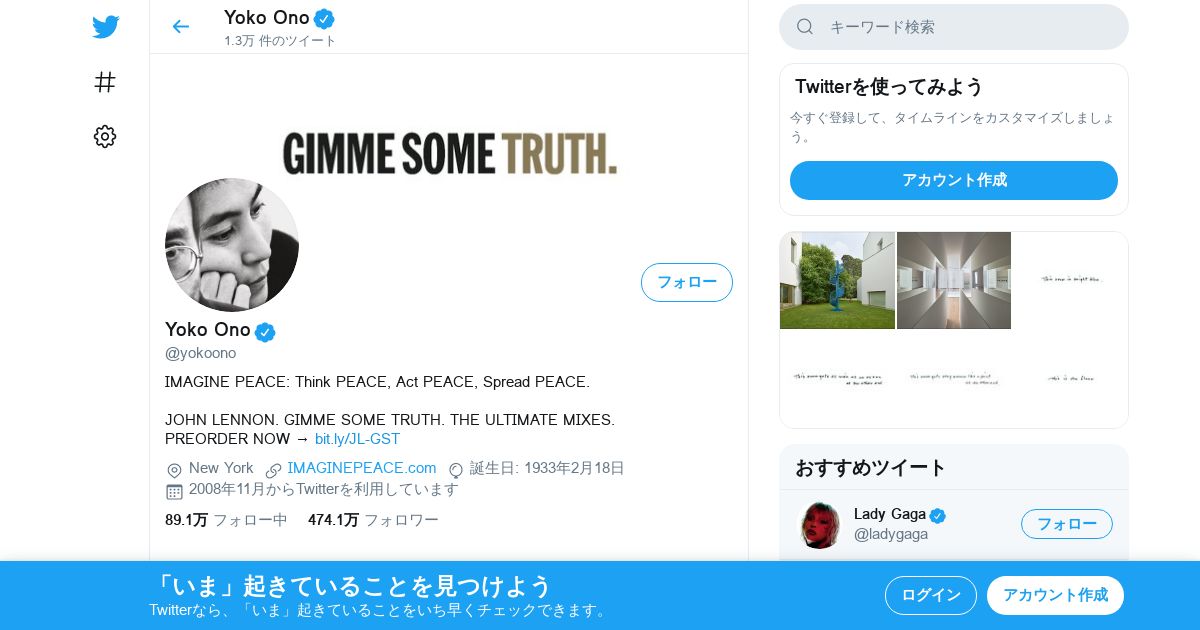
Task: Focus the キーワード検索 search field
Action: (x=954, y=27)
